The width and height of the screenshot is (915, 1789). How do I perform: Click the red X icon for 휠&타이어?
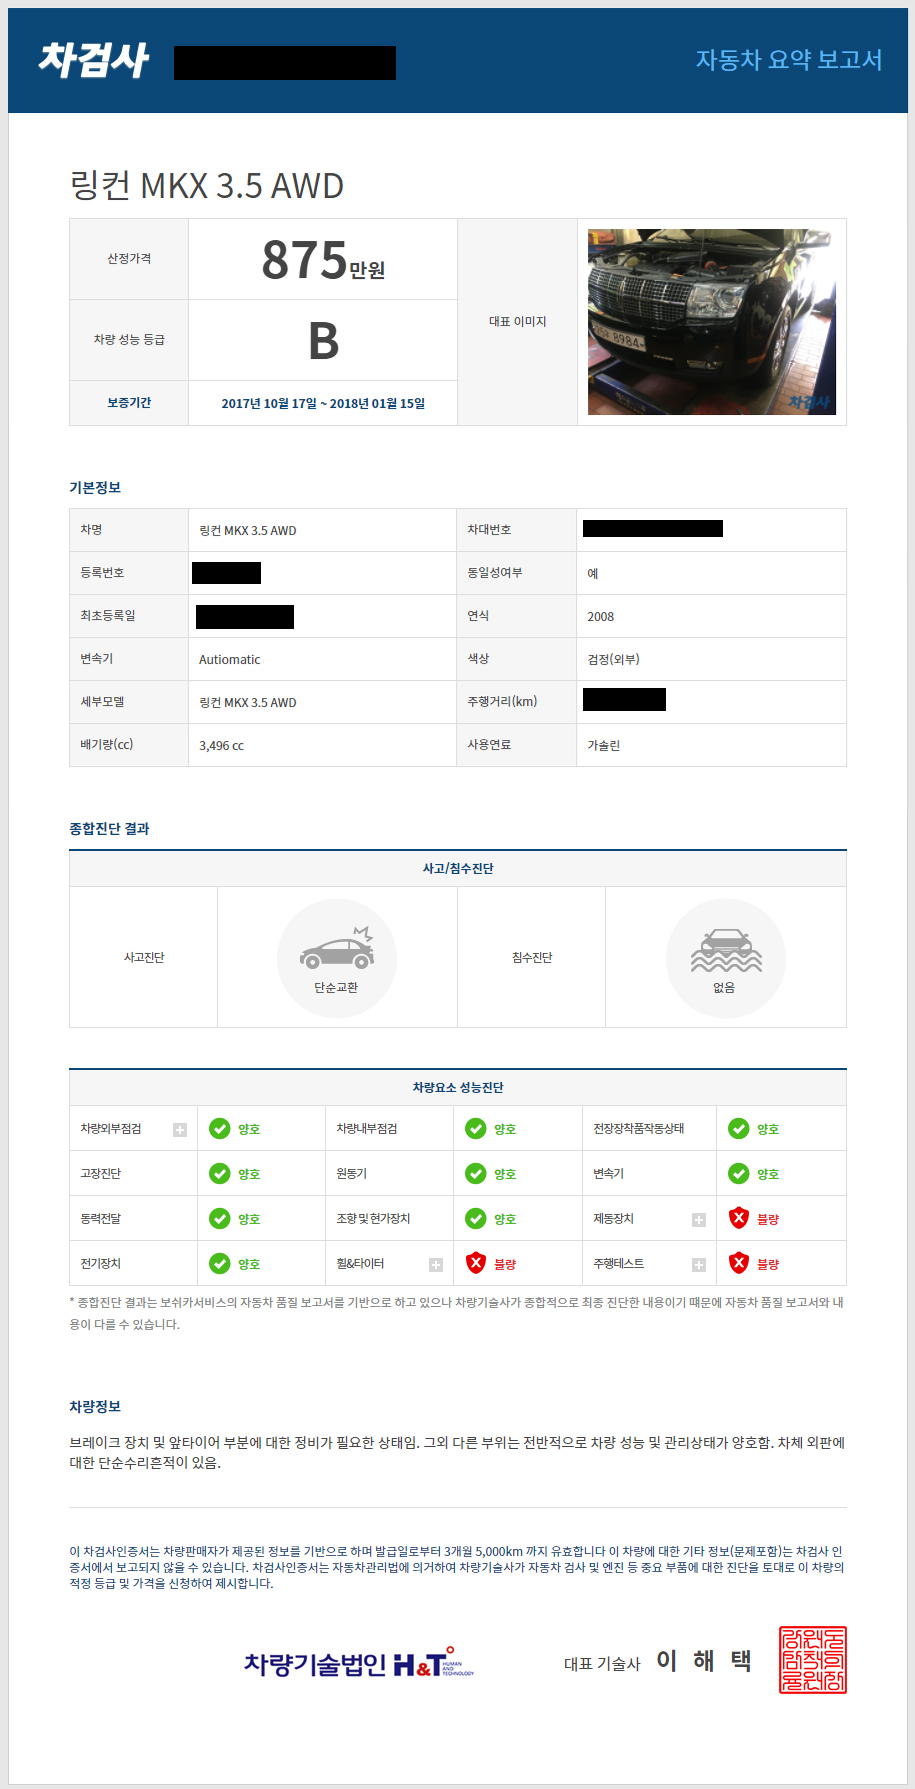tap(476, 1263)
